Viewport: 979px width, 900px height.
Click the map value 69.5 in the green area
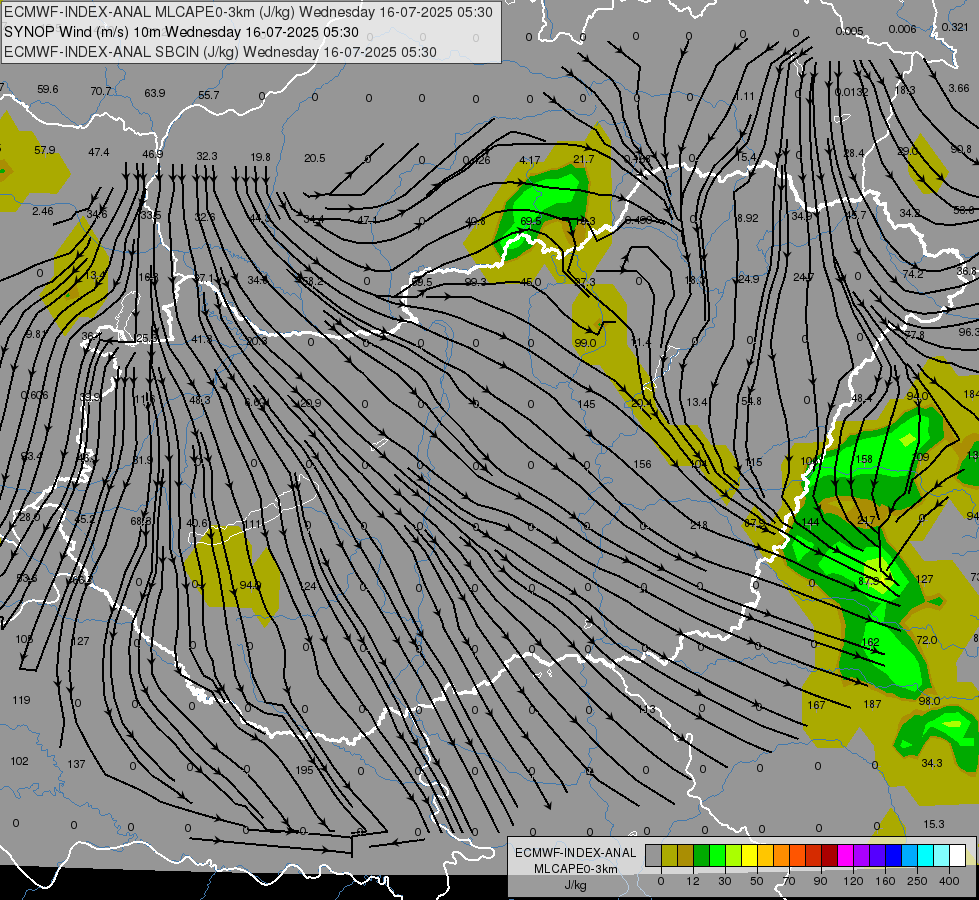tap(531, 221)
